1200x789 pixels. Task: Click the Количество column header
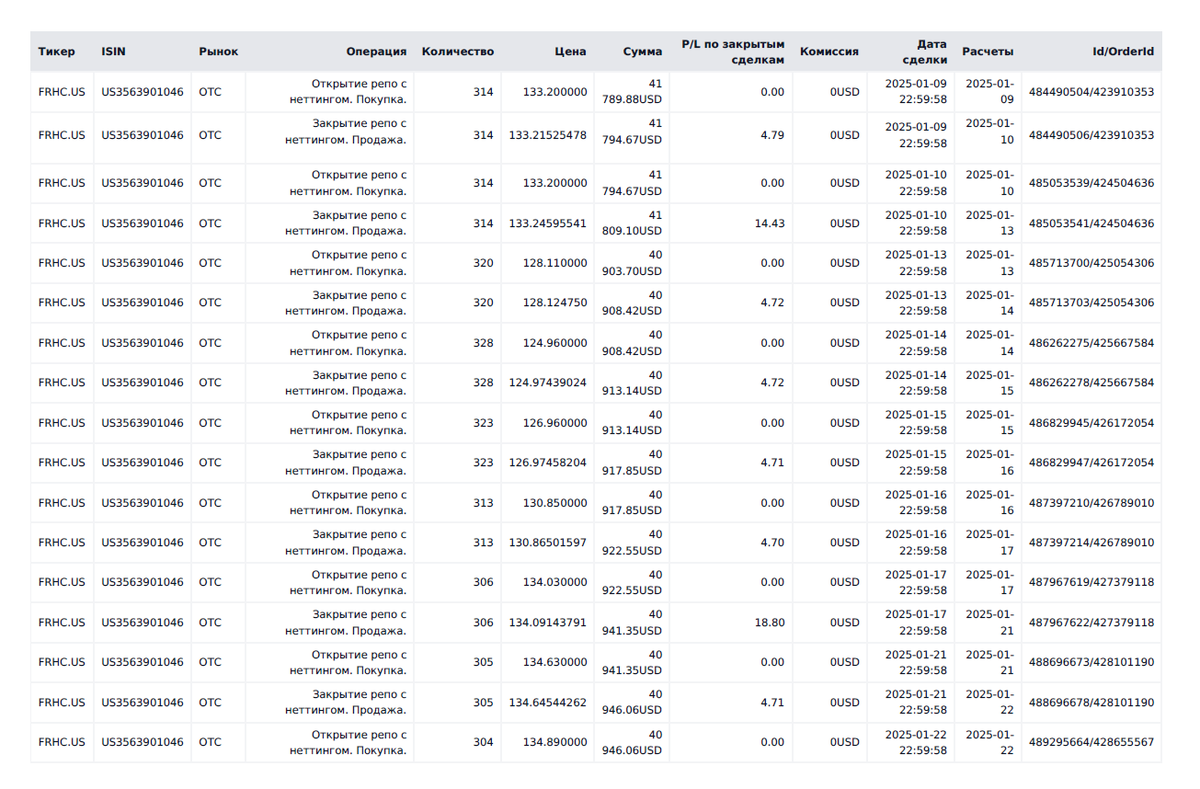coord(458,51)
